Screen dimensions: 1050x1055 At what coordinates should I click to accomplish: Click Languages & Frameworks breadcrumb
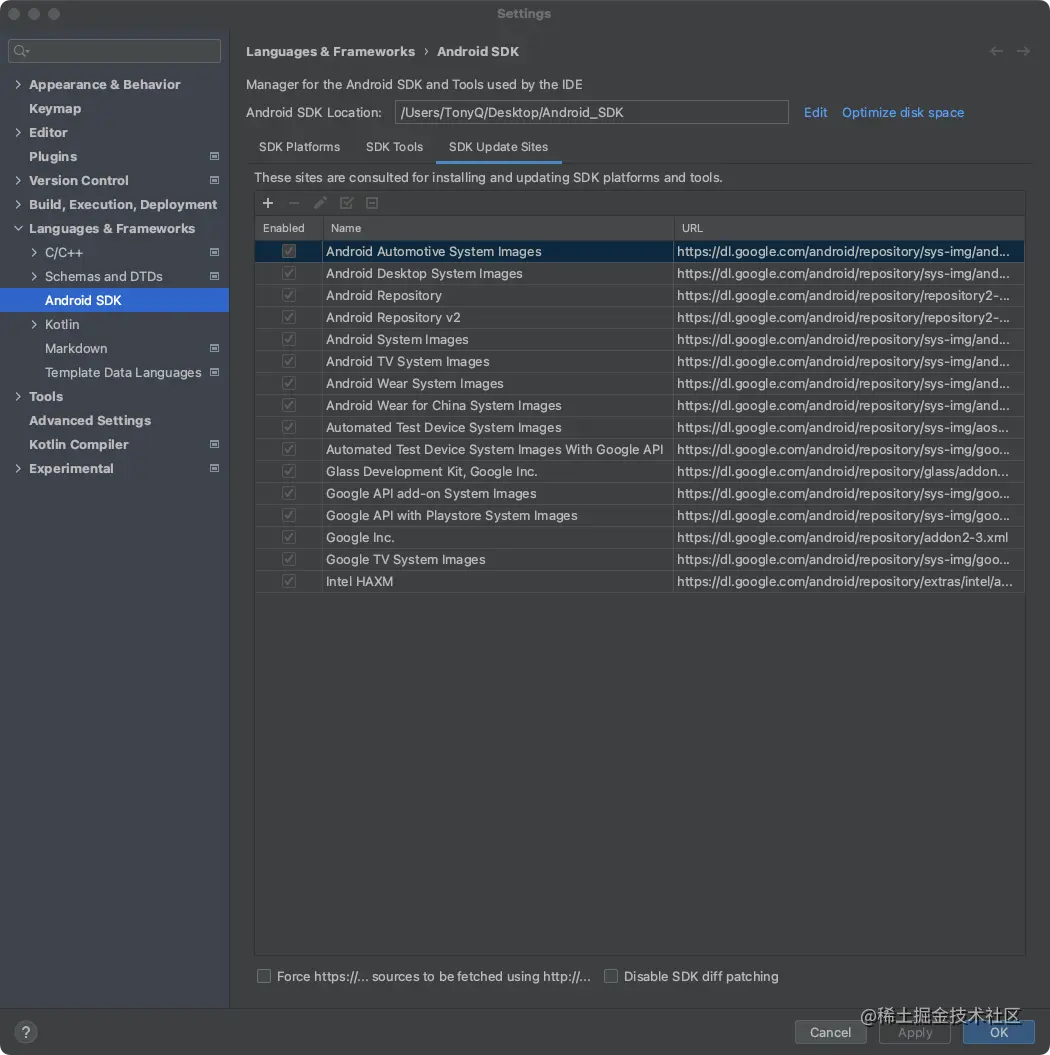point(330,51)
